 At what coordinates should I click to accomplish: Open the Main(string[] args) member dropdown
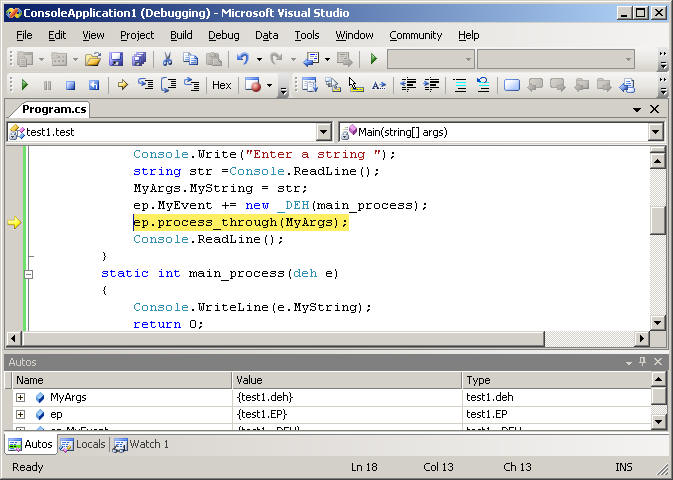click(655, 132)
